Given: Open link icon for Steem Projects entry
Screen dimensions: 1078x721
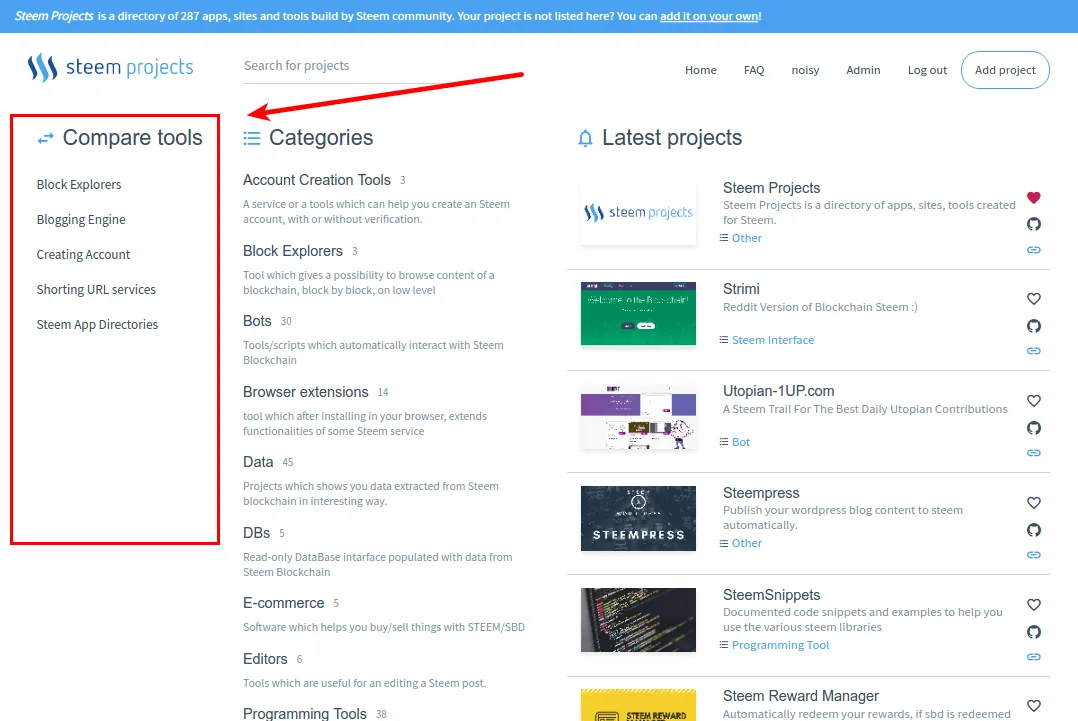Looking at the screenshot, I should 1033,249.
